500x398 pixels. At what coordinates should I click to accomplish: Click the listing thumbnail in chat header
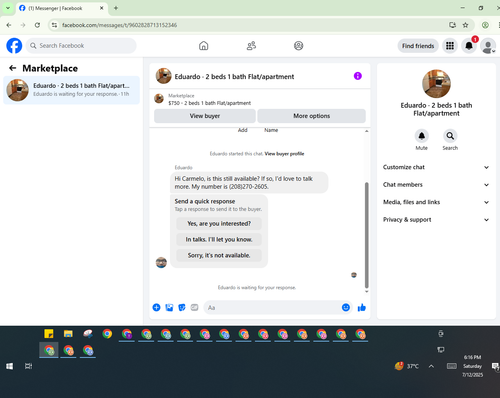(x=163, y=76)
